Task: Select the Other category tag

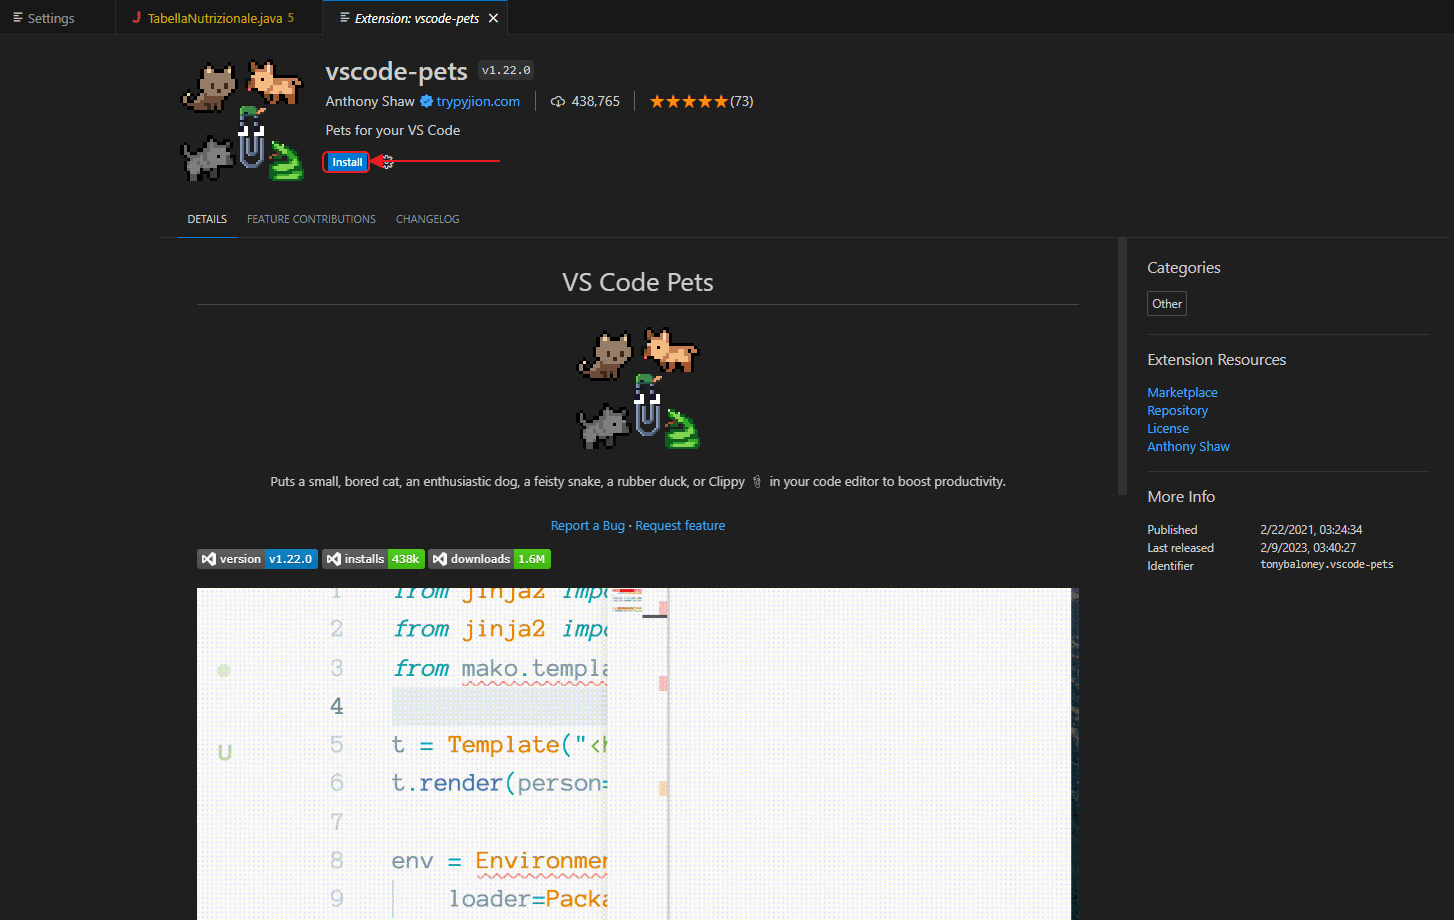Action: click(x=1167, y=304)
